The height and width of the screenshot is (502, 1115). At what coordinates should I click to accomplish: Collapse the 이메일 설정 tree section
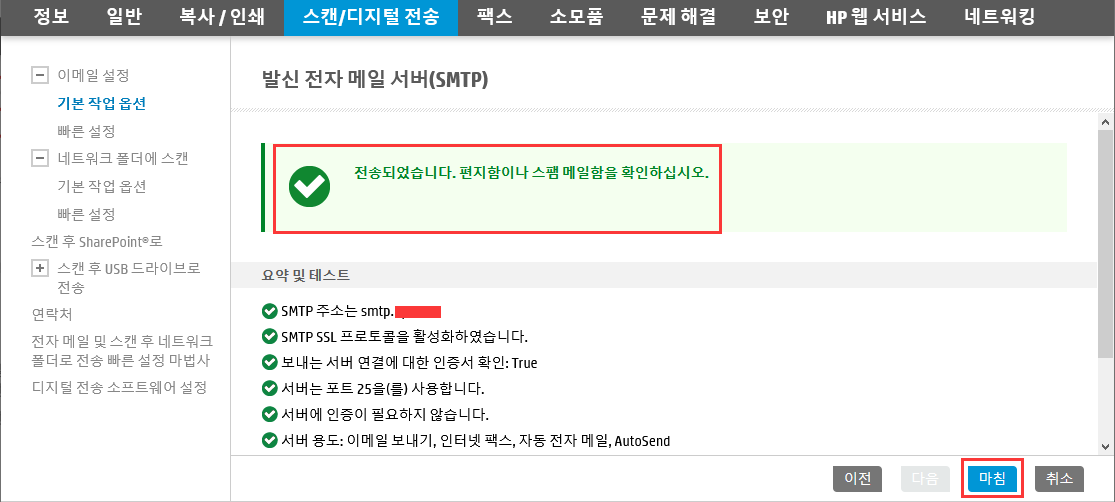coord(40,75)
